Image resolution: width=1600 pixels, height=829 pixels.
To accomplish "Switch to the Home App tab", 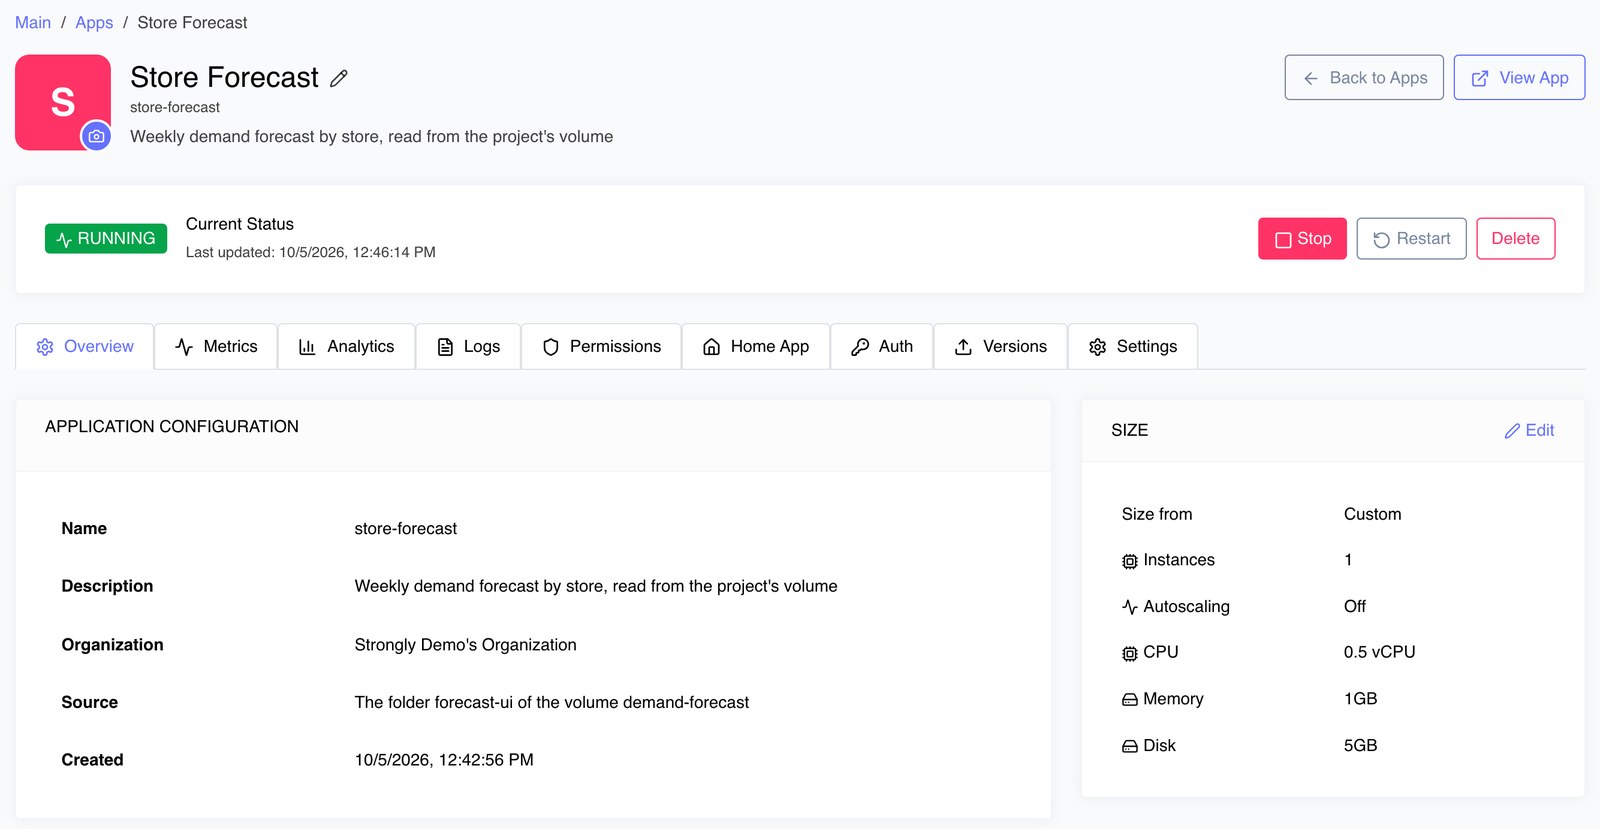I will coord(756,346).
